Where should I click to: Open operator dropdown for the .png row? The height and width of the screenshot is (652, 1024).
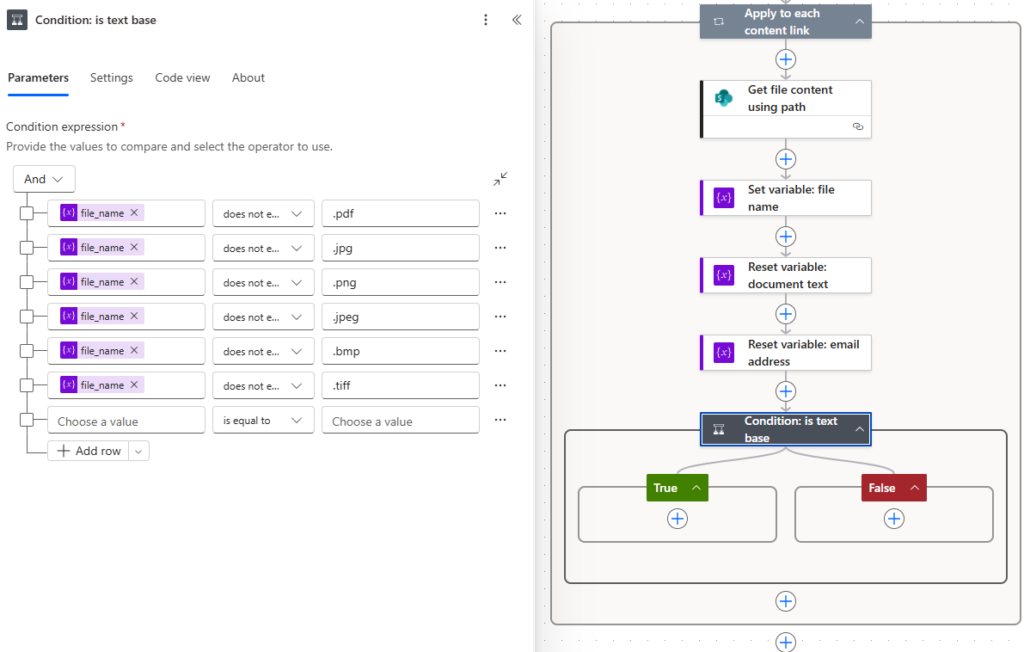click(x=263, y=282)
